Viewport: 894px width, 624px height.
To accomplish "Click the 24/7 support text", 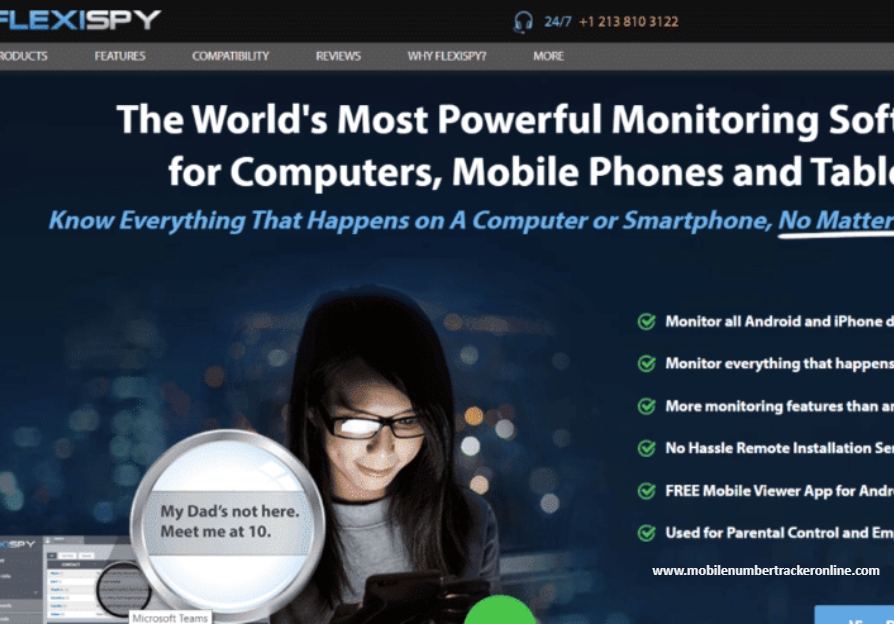I will coord(558,22).
